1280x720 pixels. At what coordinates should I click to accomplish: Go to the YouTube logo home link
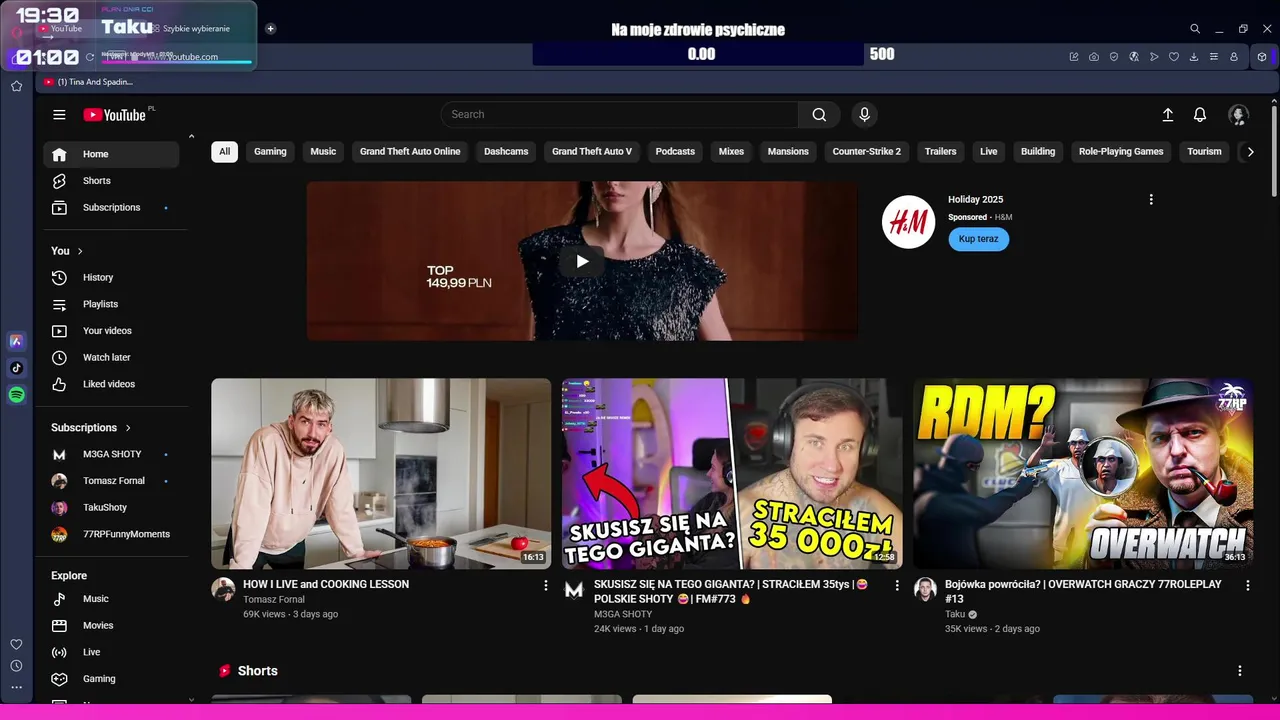(x=115, y=115)
